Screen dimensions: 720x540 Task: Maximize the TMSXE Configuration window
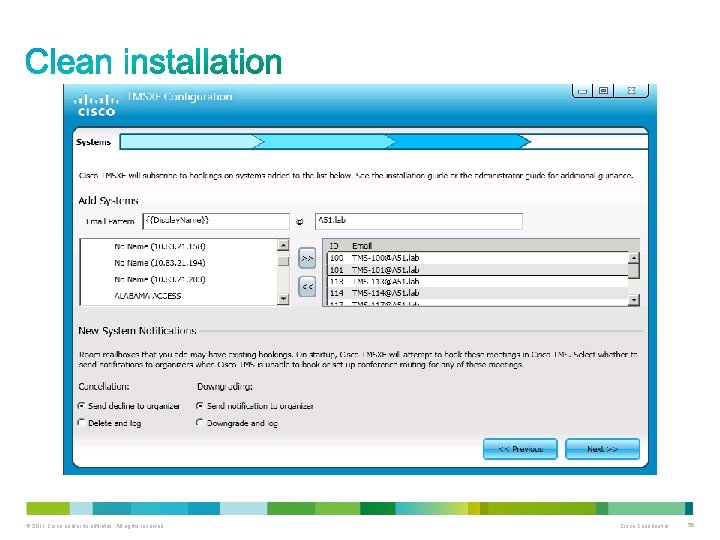click(603, 90)
